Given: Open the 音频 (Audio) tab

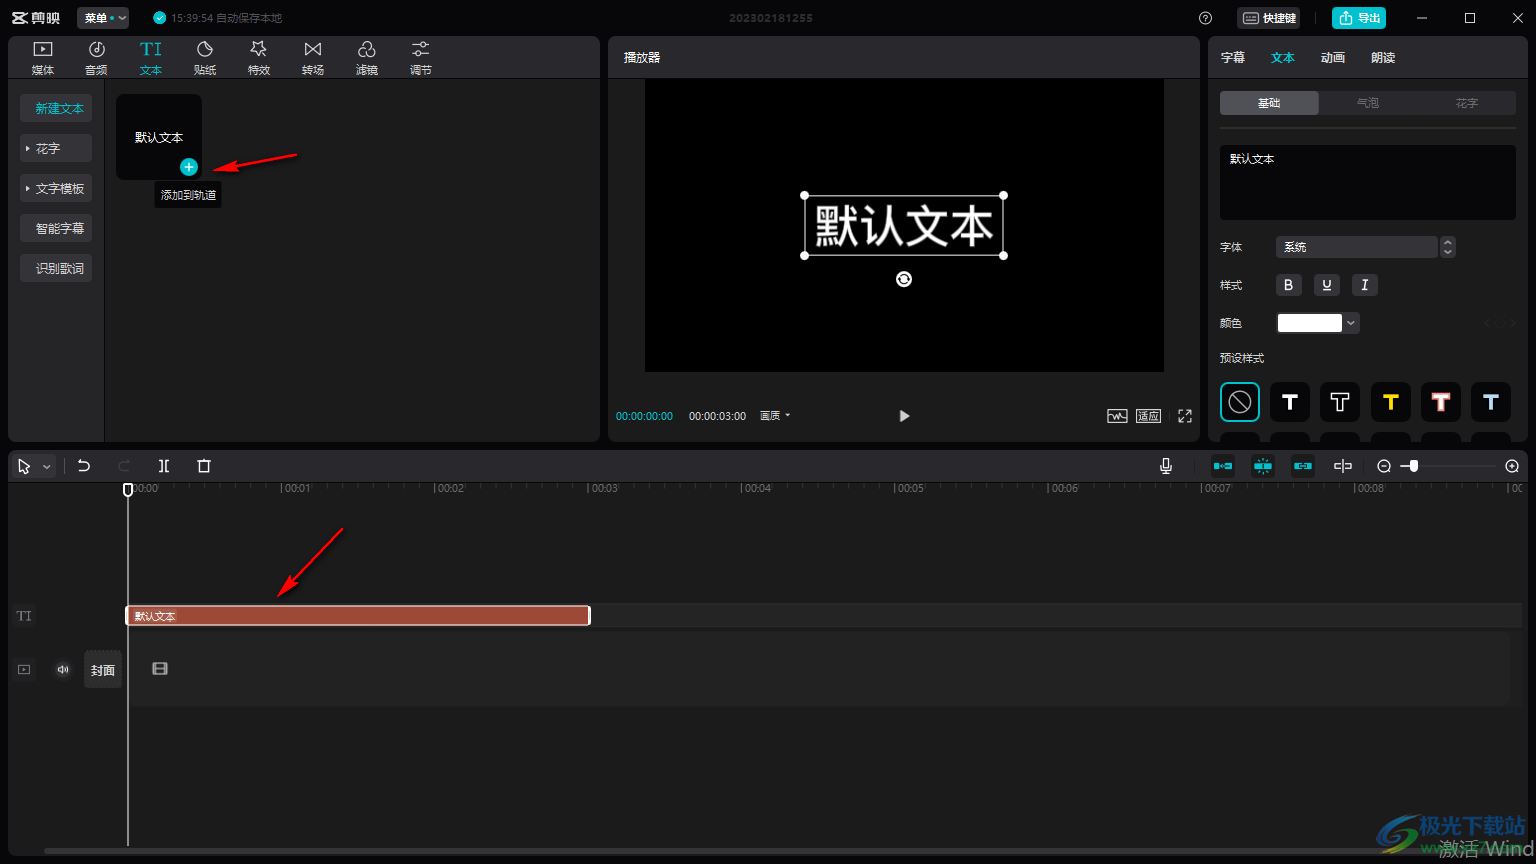Looking at the screenshot, I should coord(96,58).
